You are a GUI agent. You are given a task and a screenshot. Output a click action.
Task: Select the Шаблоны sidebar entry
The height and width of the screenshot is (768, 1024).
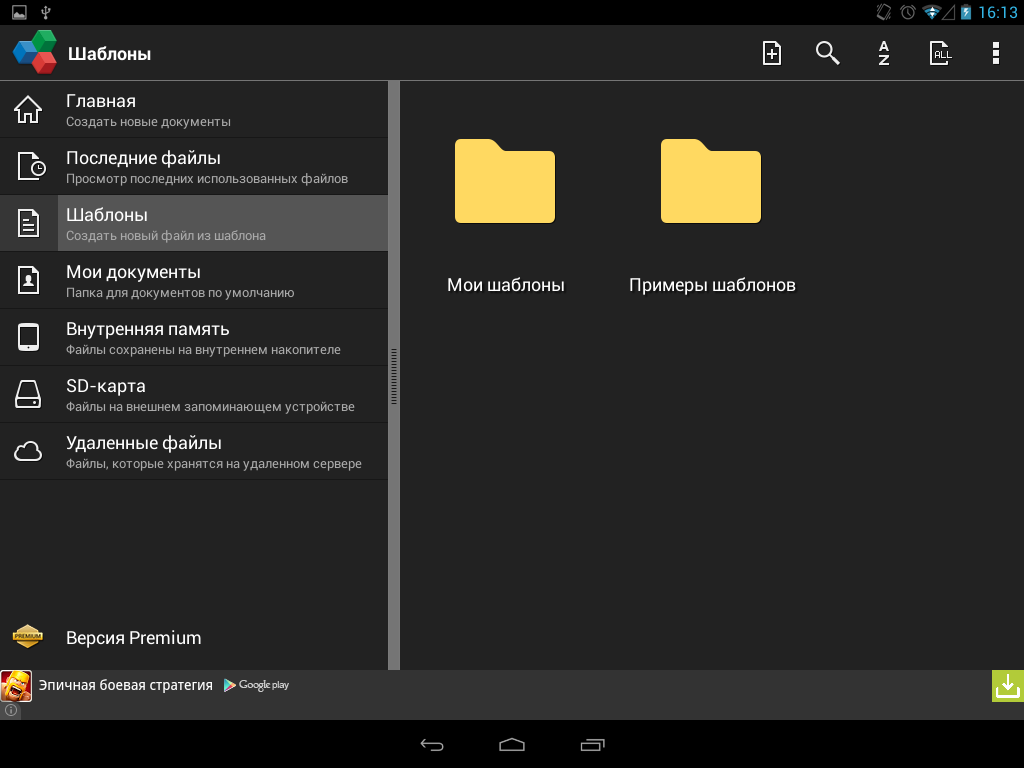193,224
